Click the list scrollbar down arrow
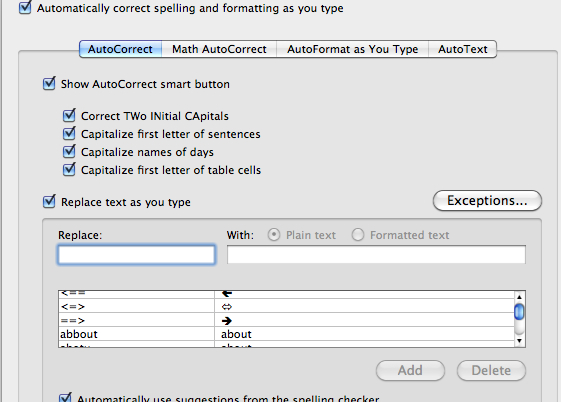Screen dimensions: 561x402 [x=519, y=341]
